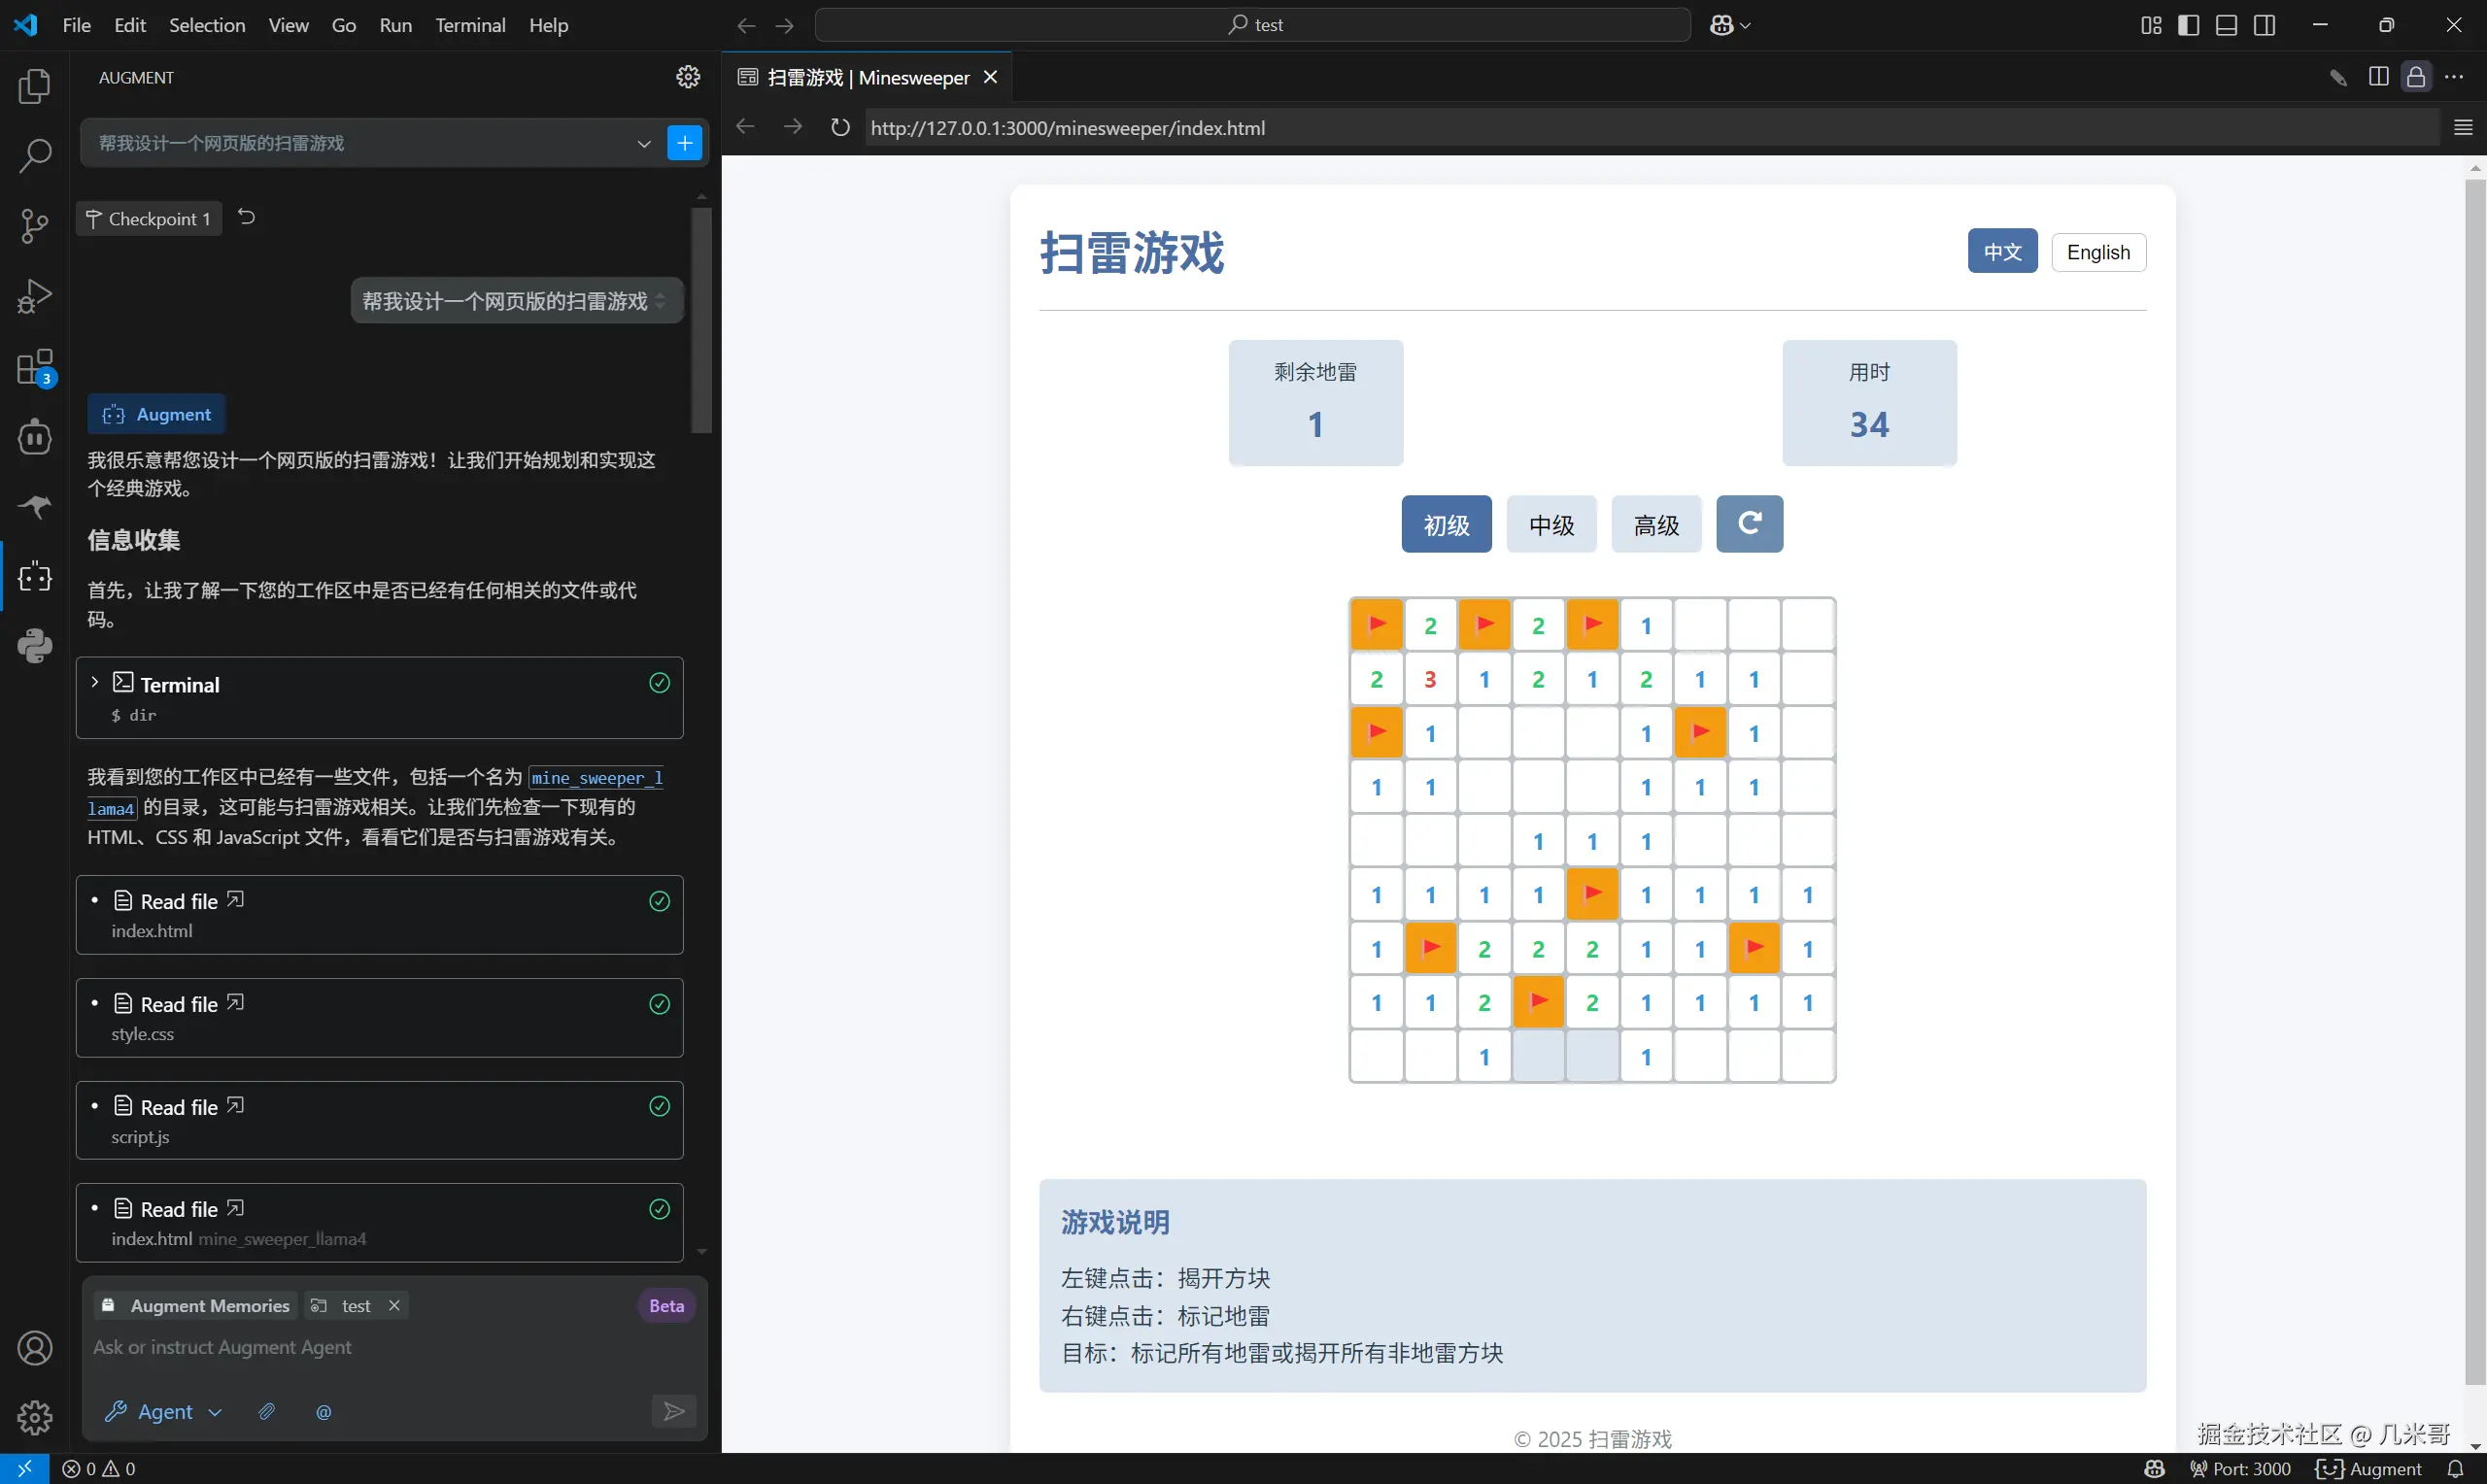Viewport: 2487px width, 1484px height.
Task: Open the prompt history dropdown in Augment
Action: [x=644, y=142]
